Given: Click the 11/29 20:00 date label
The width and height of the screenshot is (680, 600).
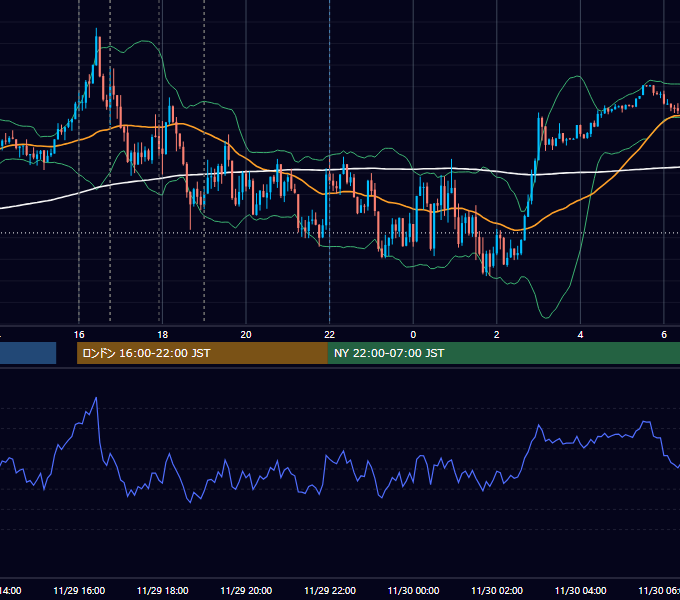Looking at the screenshot, I should click(x=246, y=590).
